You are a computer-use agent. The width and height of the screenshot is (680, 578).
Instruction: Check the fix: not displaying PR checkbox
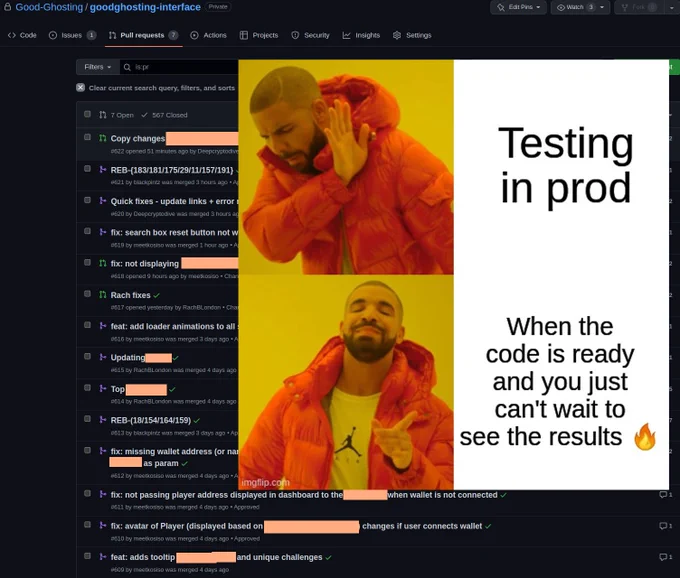point(88,262)
